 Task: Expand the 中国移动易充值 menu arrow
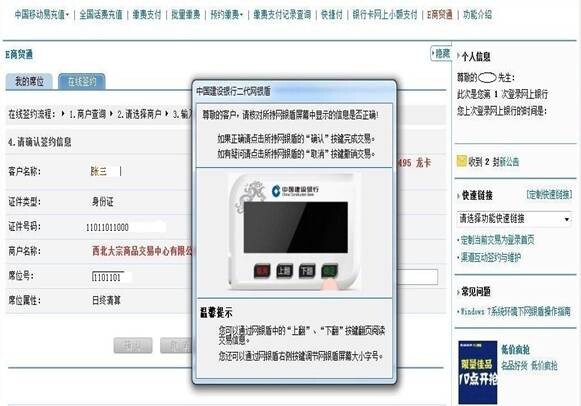67,15
